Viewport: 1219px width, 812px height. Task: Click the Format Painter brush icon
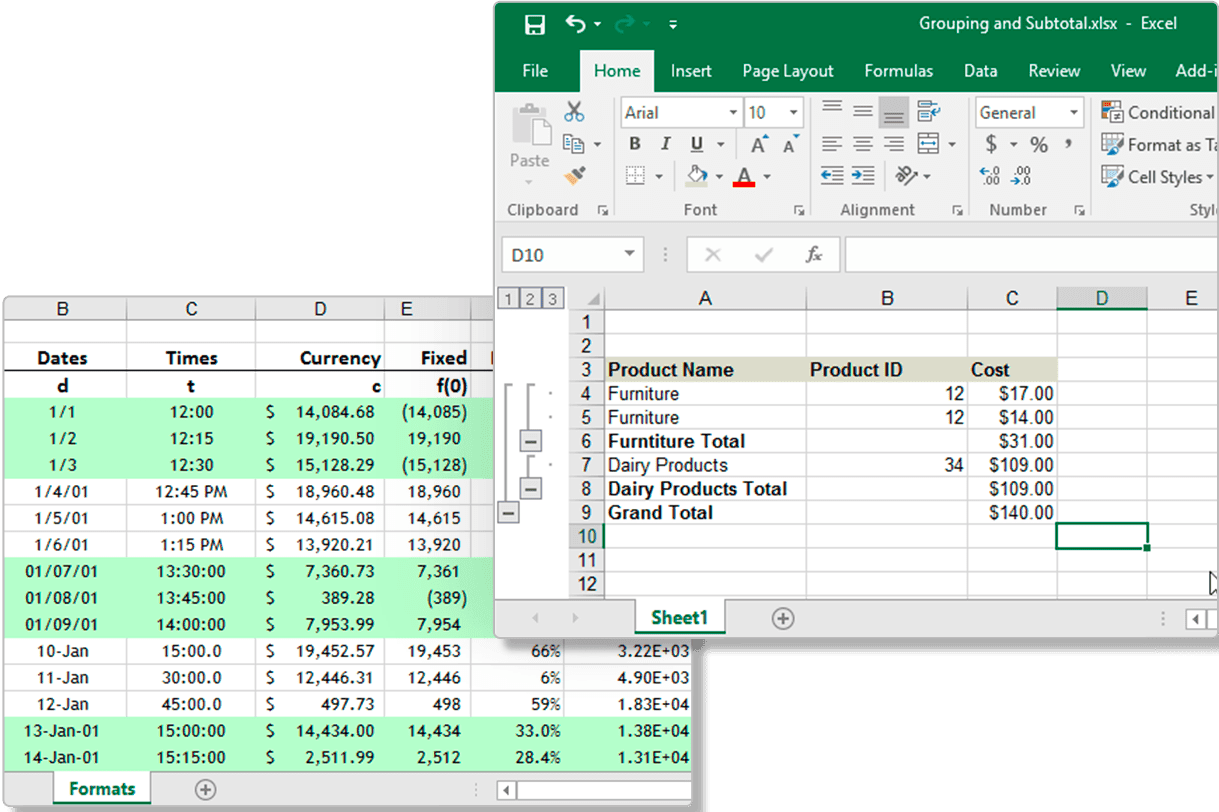click(574, 176)
